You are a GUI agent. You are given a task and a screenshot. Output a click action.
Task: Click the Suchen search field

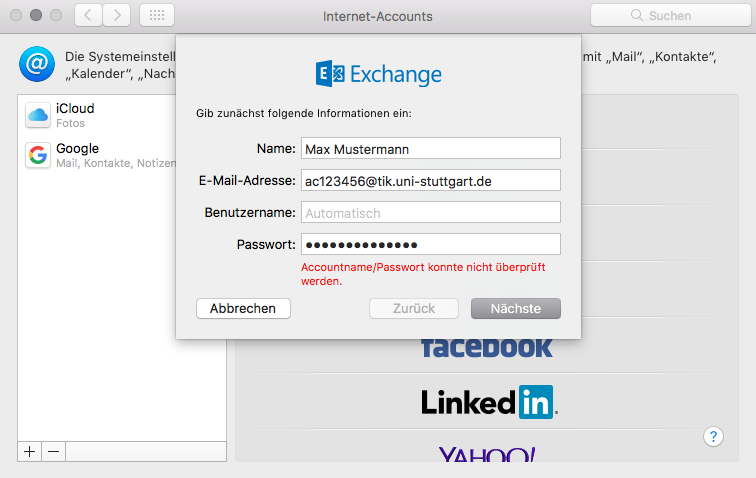pyautogui.click(x=671, y=15)
